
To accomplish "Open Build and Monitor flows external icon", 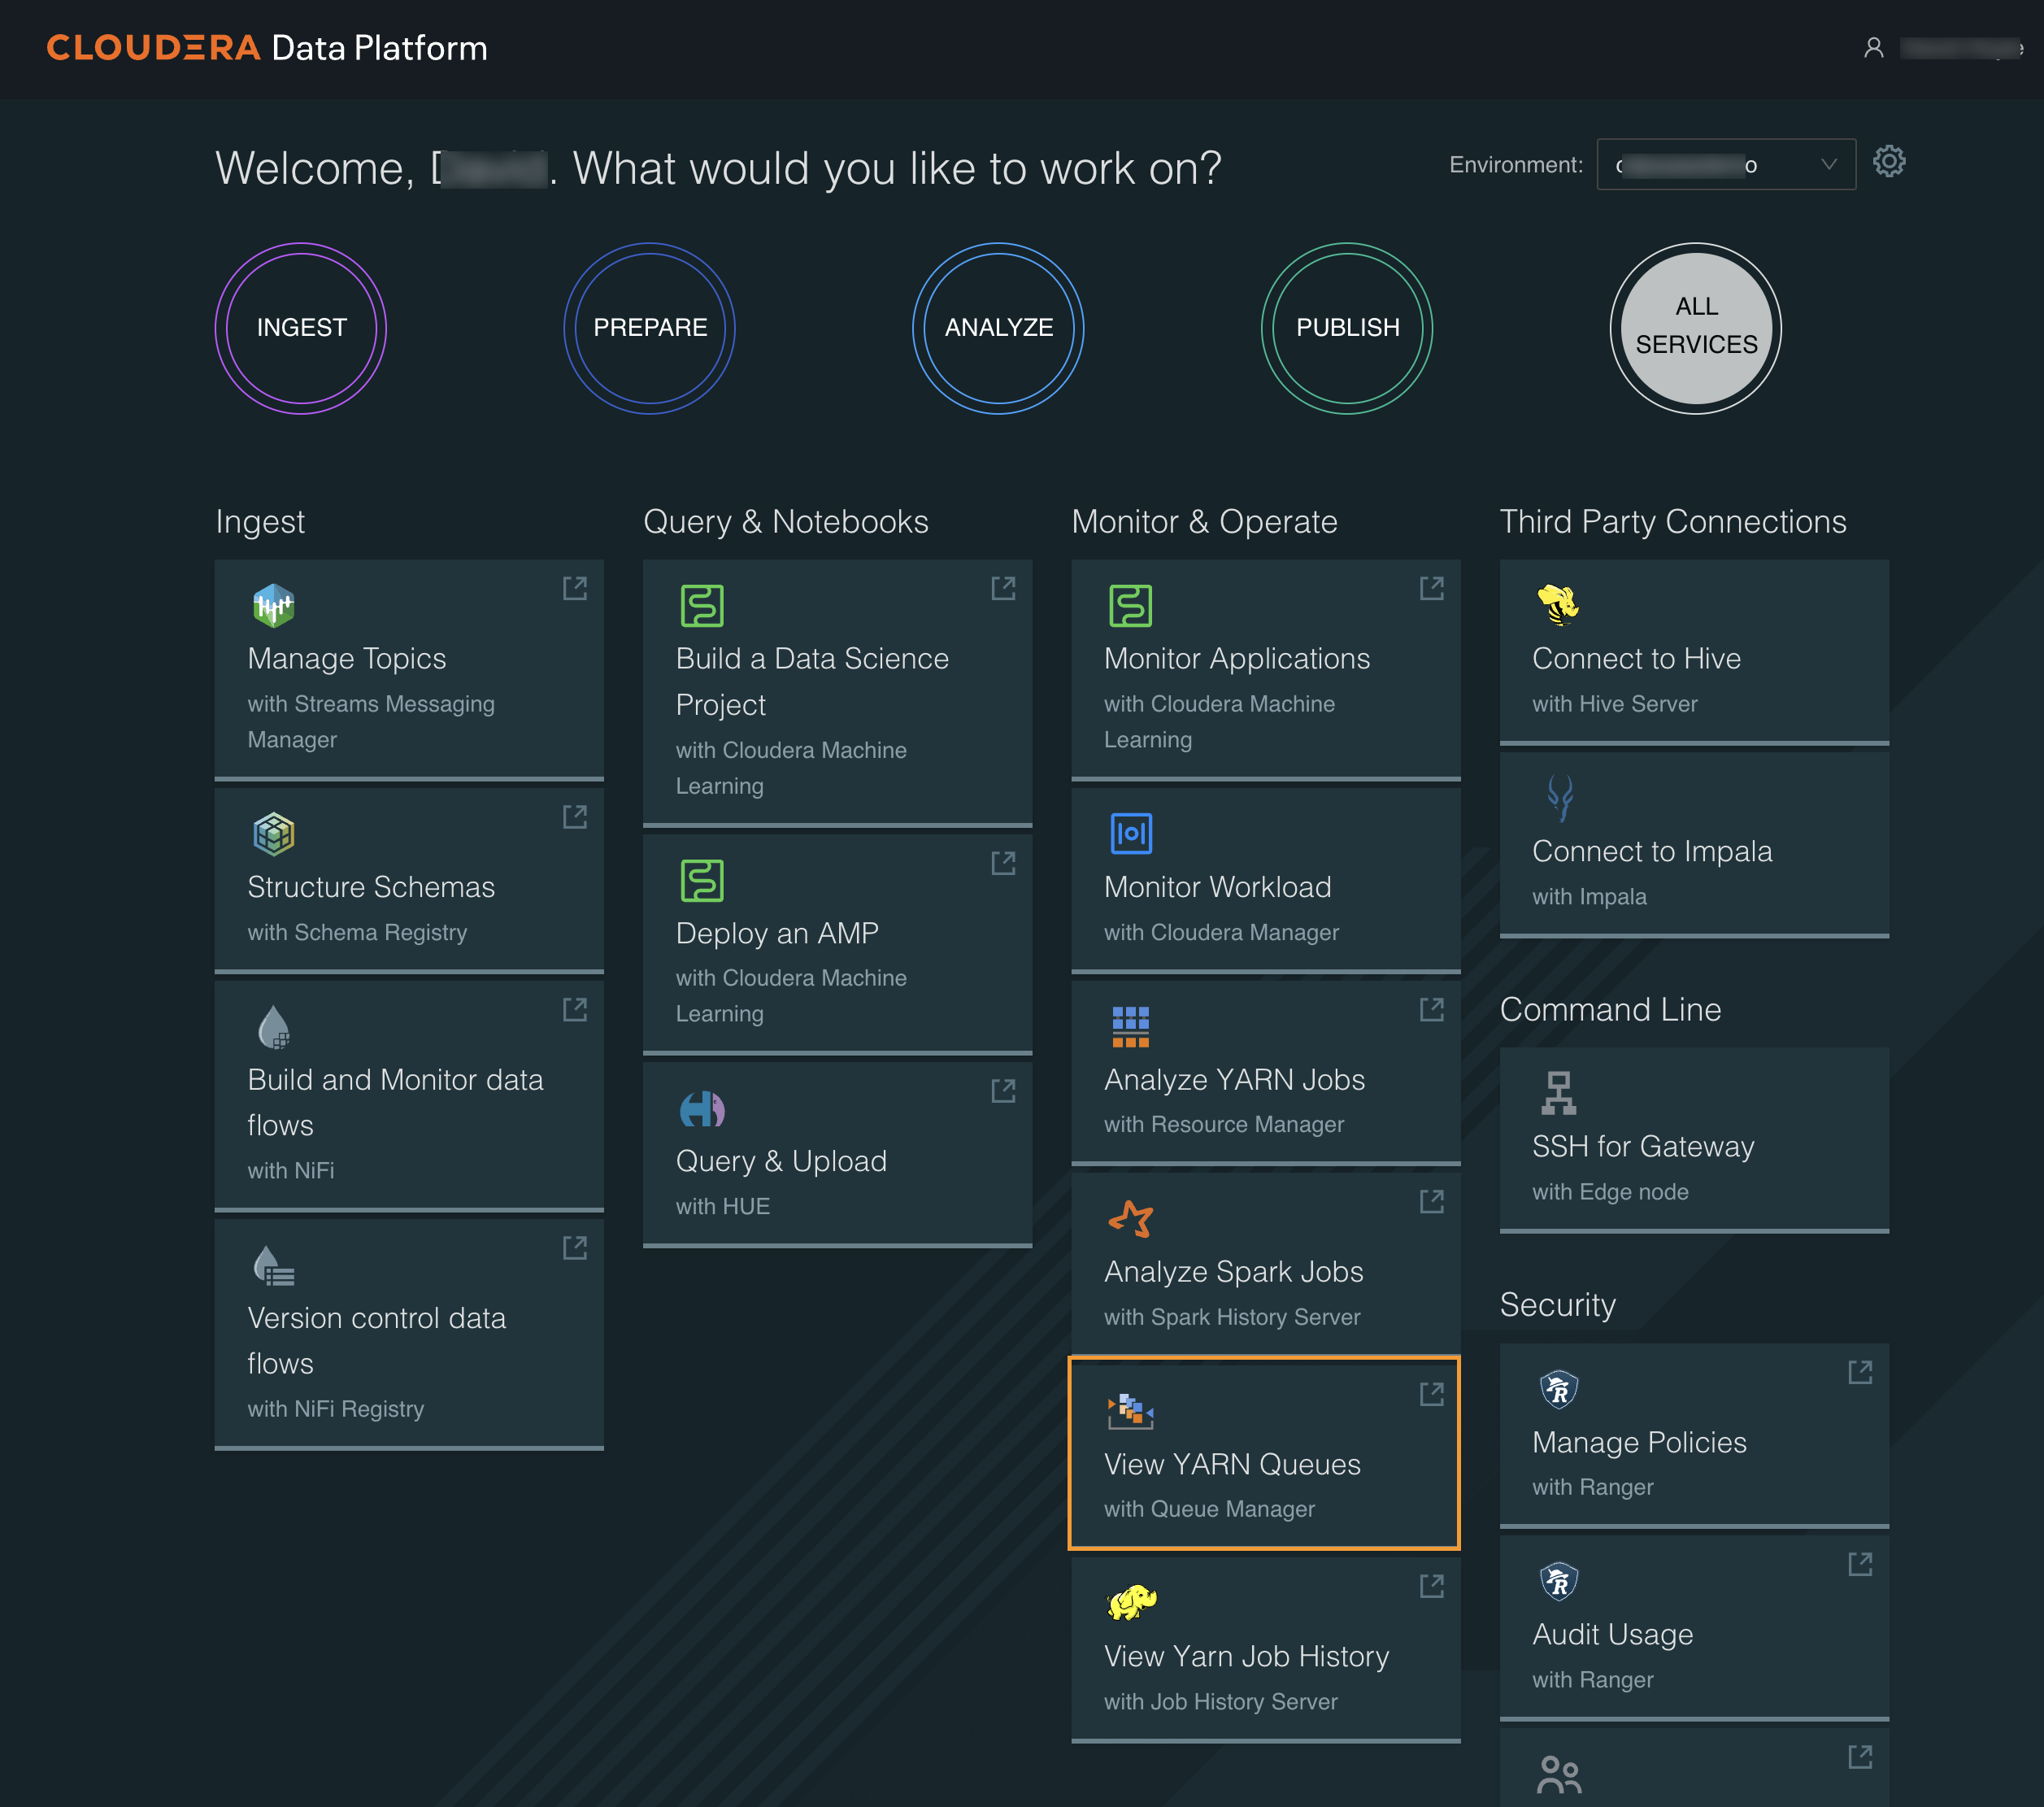I will point(574,1010).
